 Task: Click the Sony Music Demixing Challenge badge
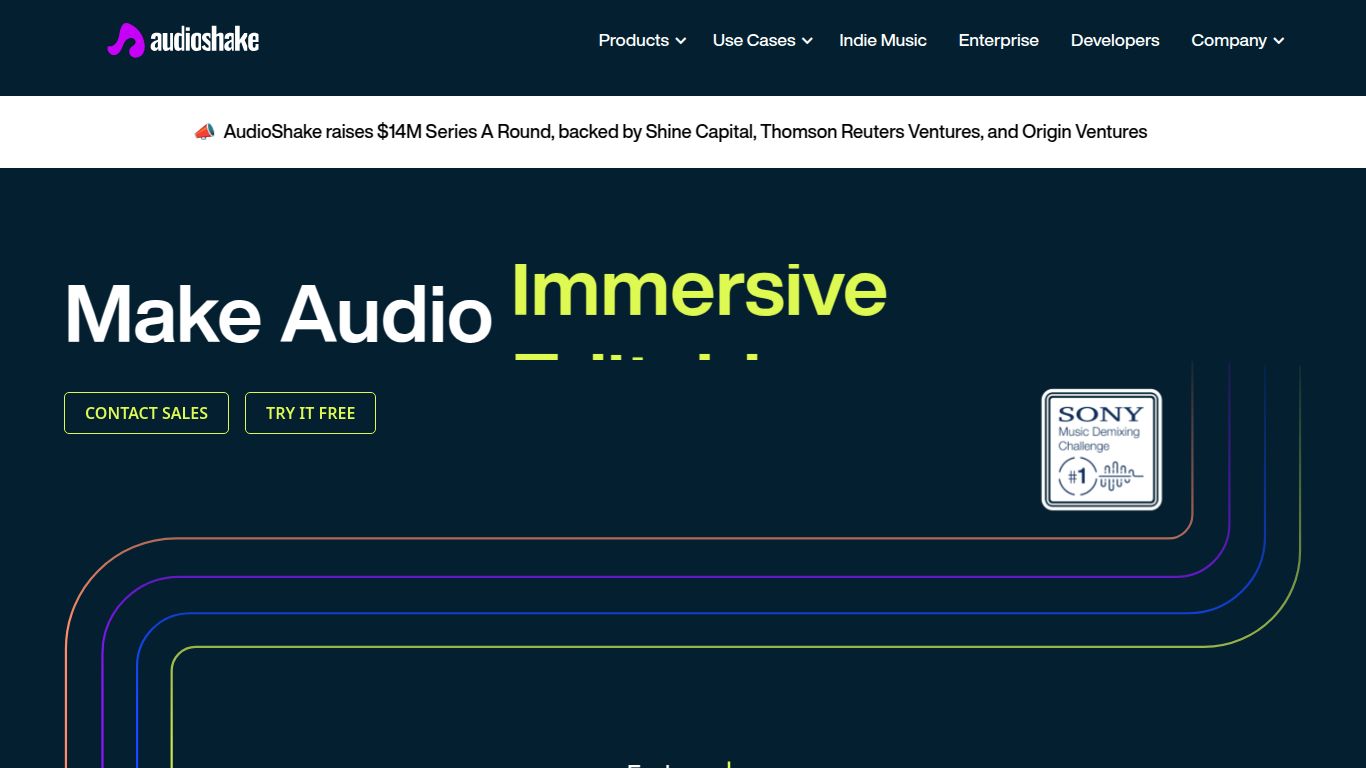tap(1101, 449)
